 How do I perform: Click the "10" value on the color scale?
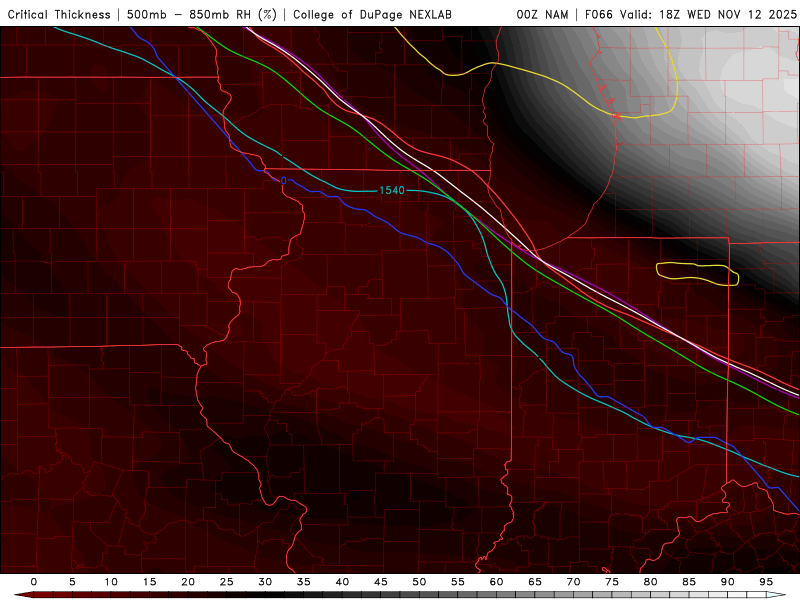pyautogui.click(x=111, y=582)
